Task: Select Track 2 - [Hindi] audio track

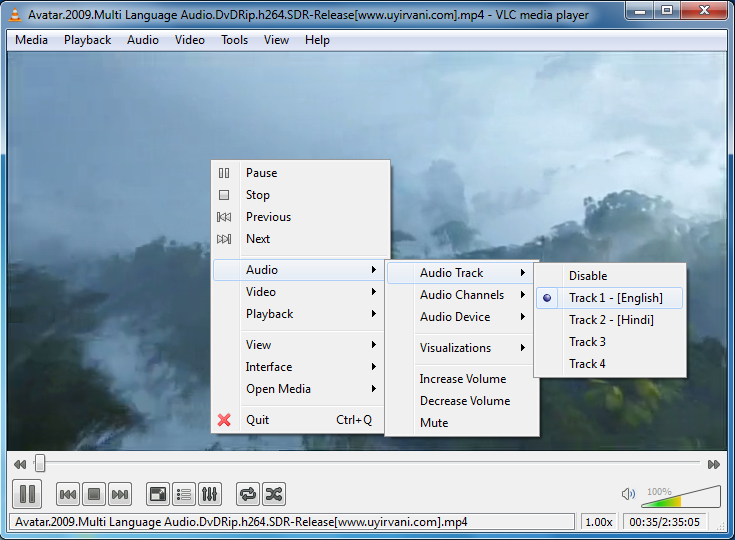Action: (609, 320)
